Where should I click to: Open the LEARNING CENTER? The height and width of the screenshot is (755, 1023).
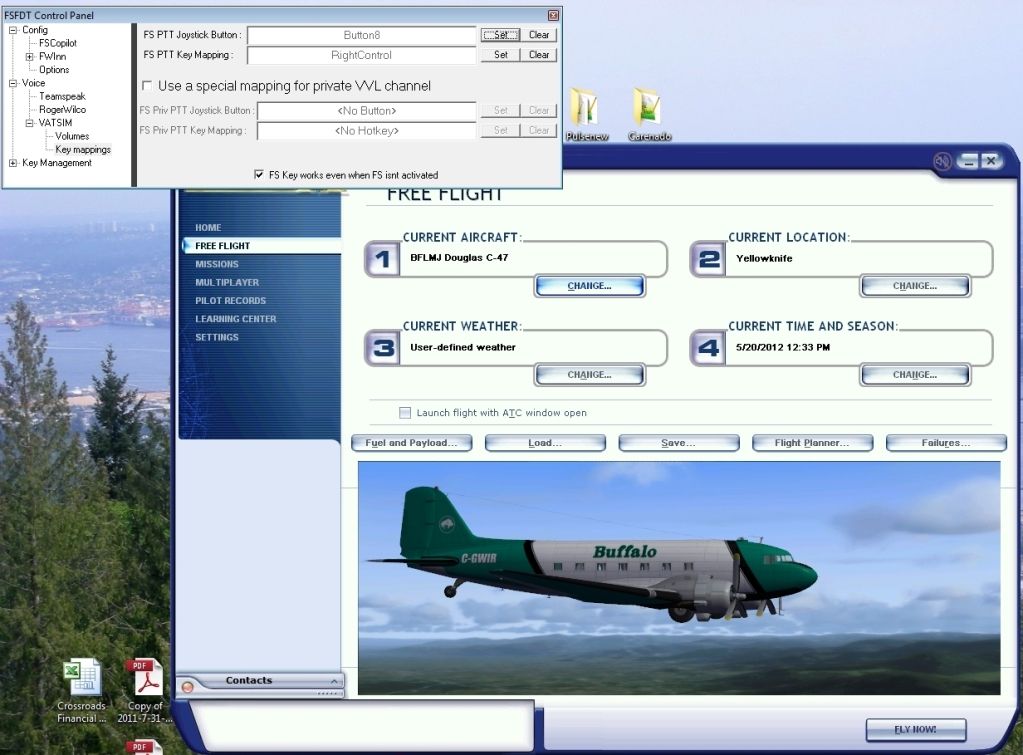[x=236, y=319]
